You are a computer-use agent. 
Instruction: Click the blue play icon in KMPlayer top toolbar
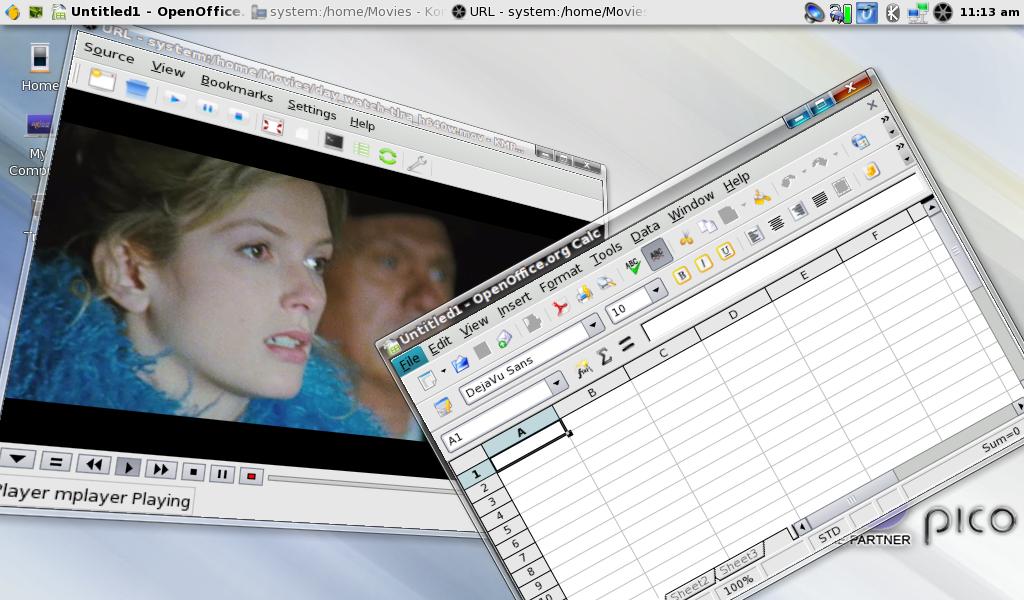(x=174, y=98)
